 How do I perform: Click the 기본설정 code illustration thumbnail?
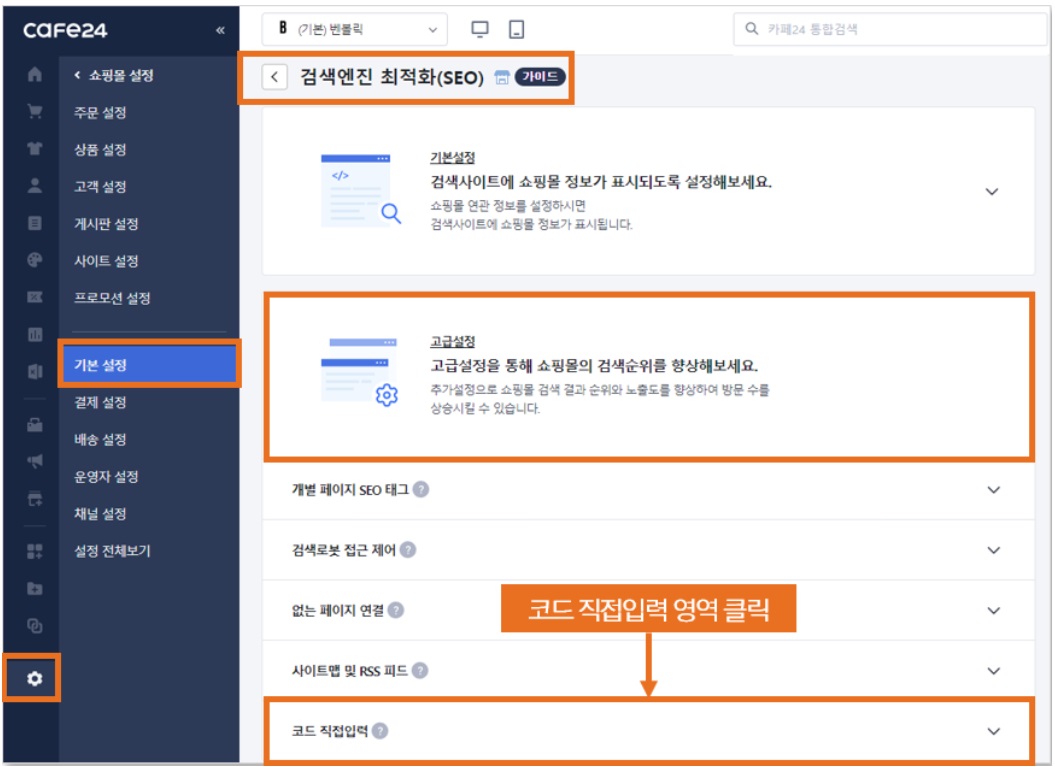click(361, 191)
